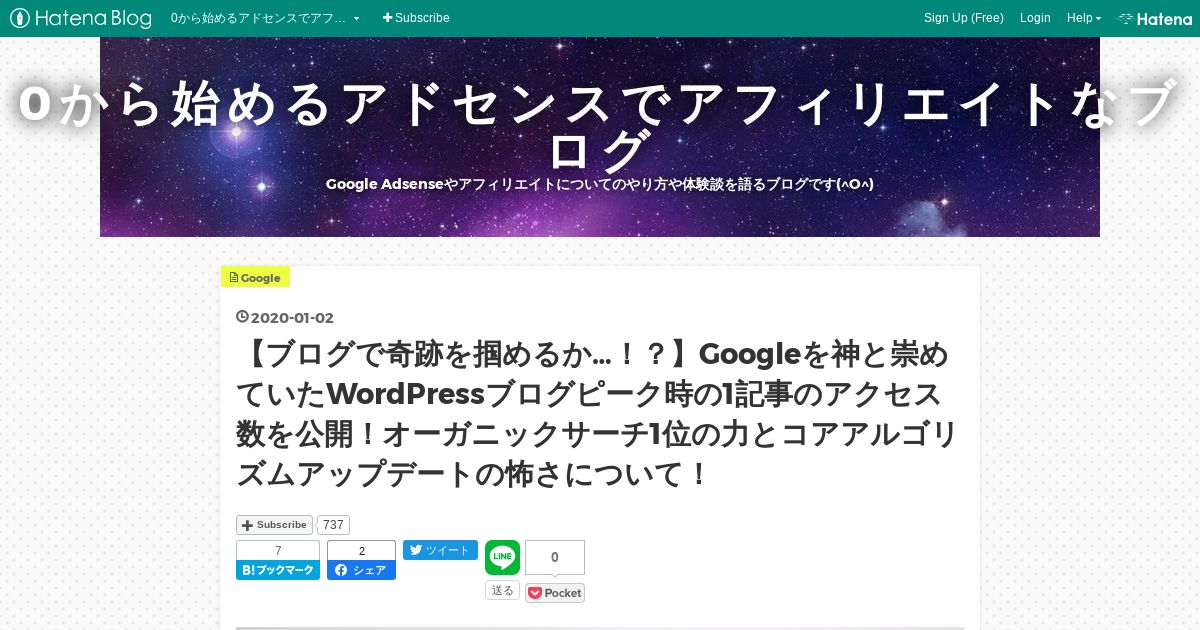1200x630 pixels.
Task: Expand the blog title dropdown in top bar
Action: click(x=266, y=18)
